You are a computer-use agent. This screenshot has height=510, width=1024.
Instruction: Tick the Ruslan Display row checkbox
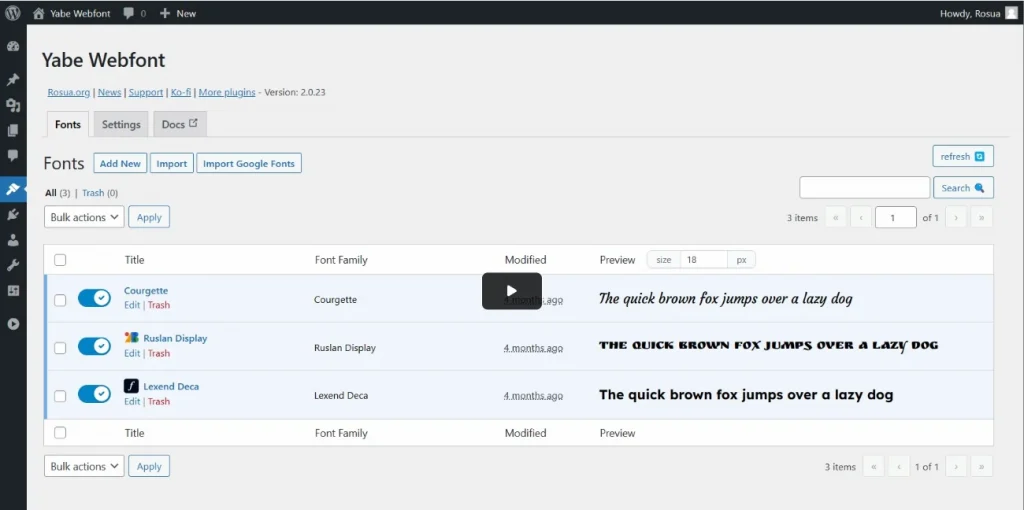click(60, 348)
